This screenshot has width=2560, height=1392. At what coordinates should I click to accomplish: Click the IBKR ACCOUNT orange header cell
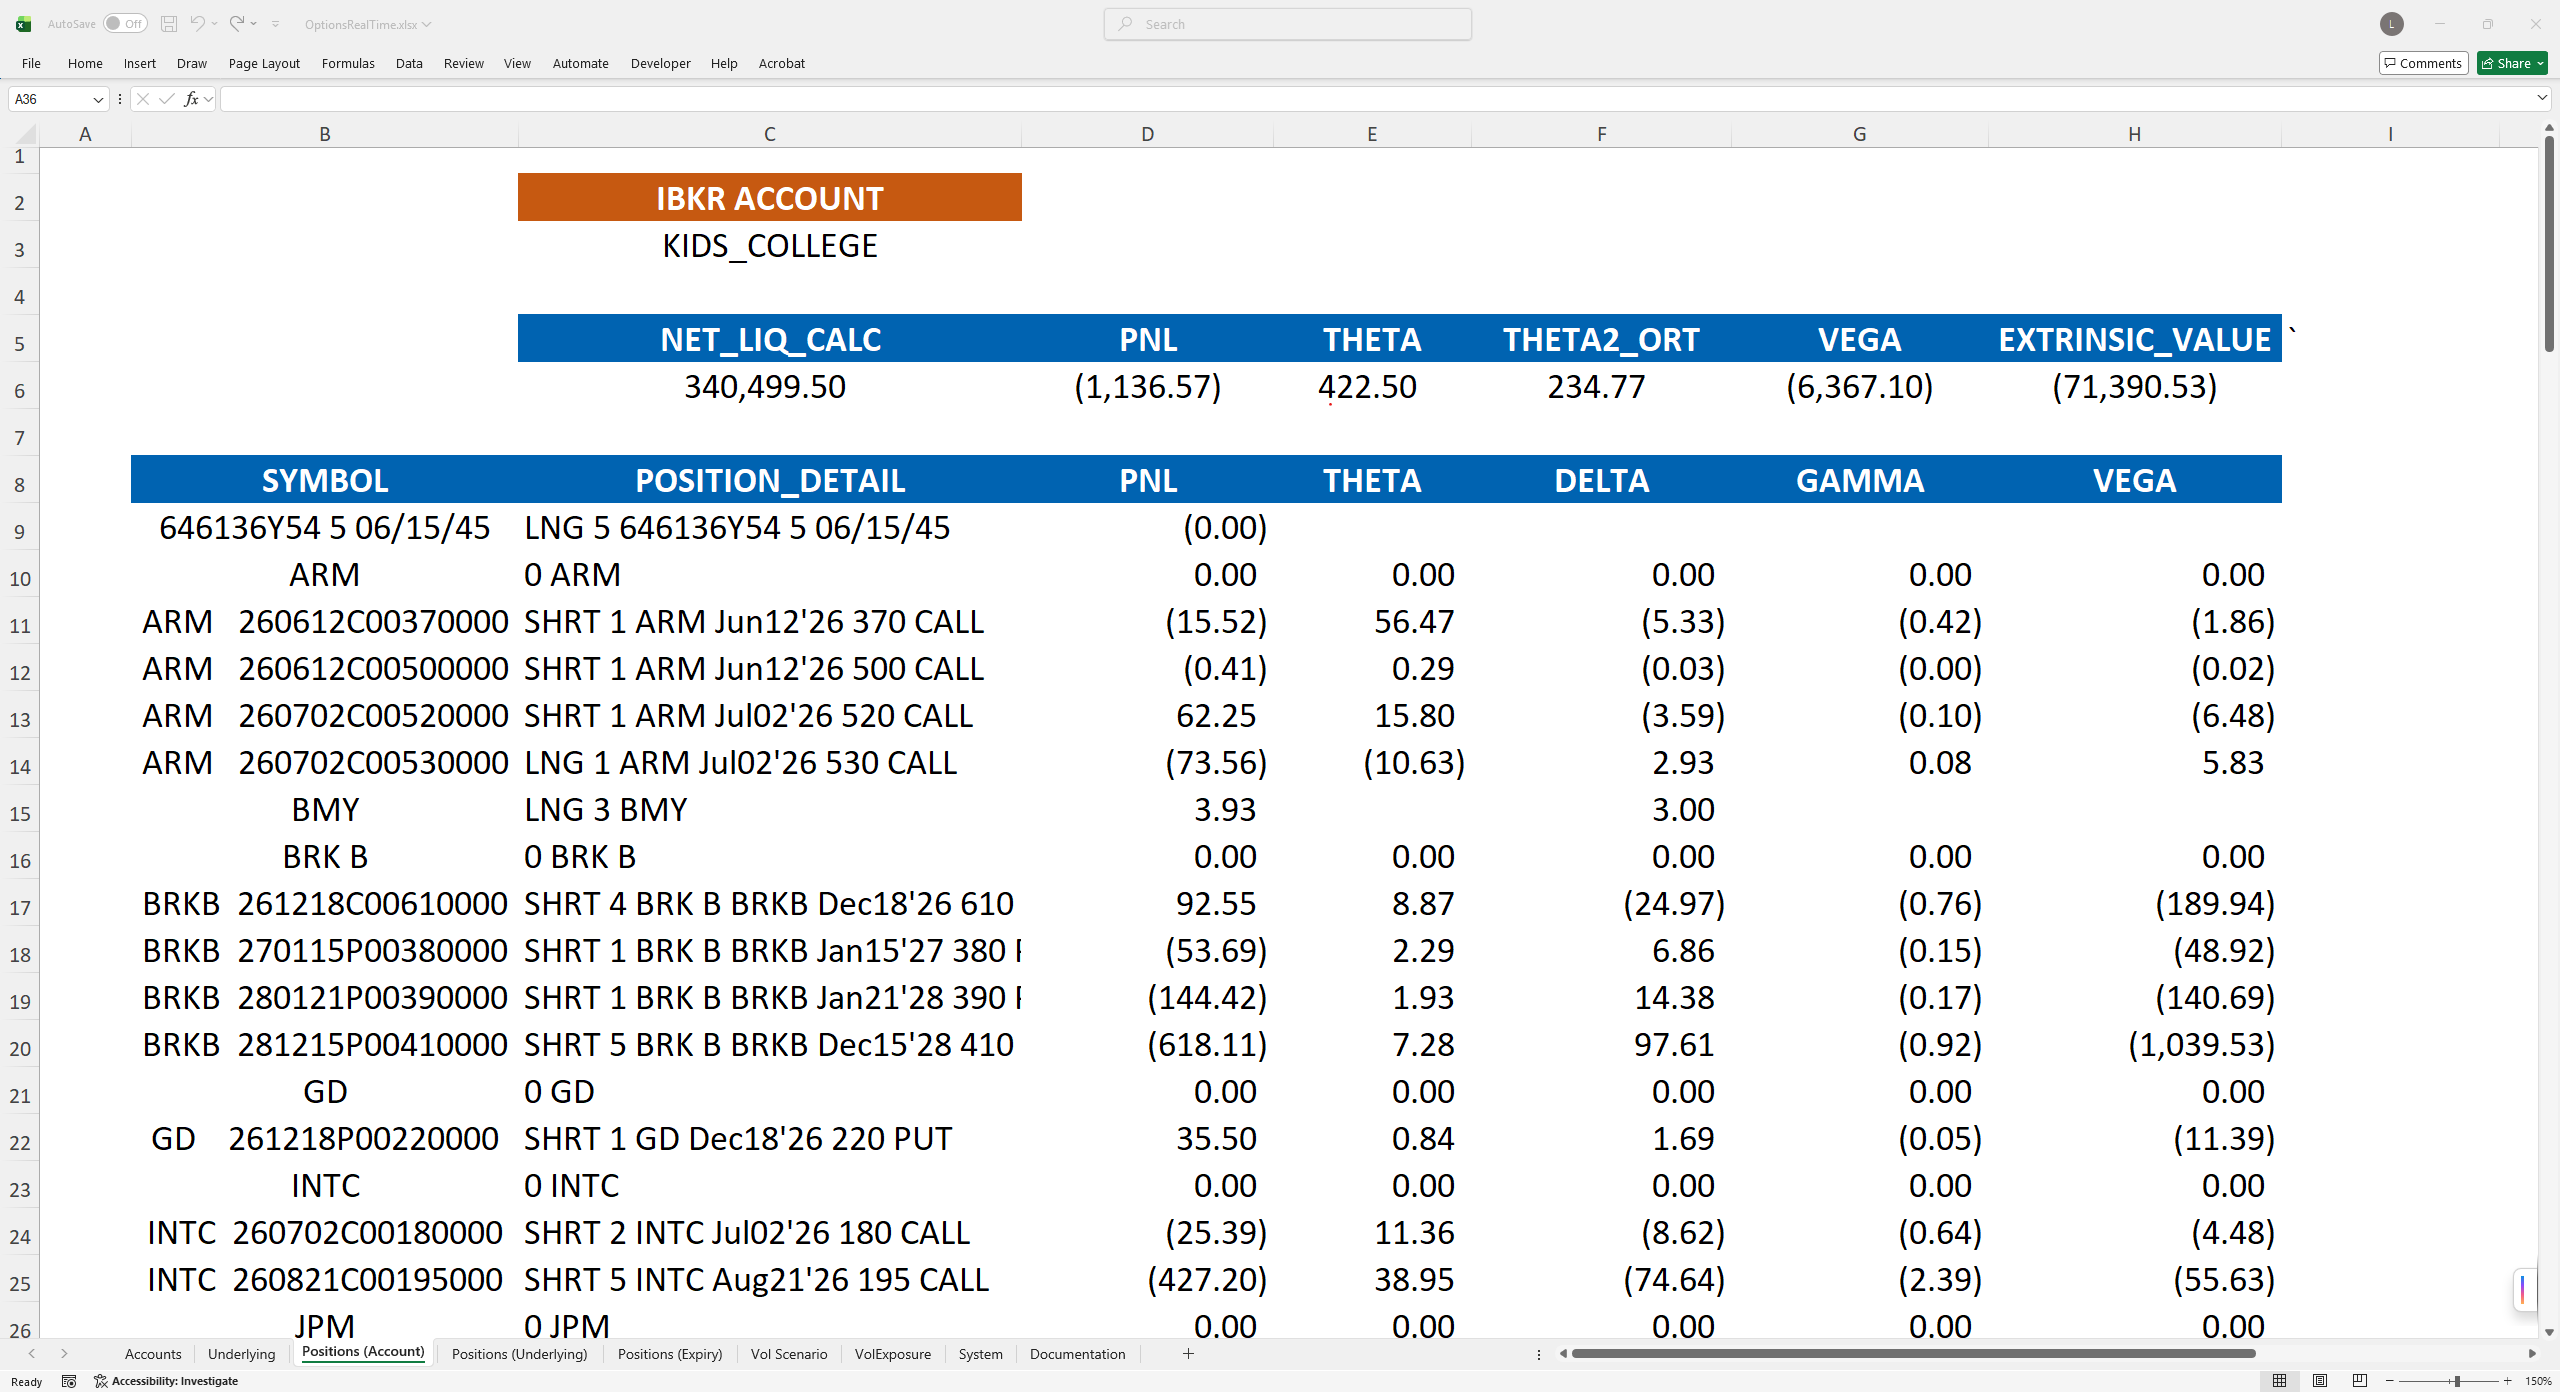click(769, 198)
